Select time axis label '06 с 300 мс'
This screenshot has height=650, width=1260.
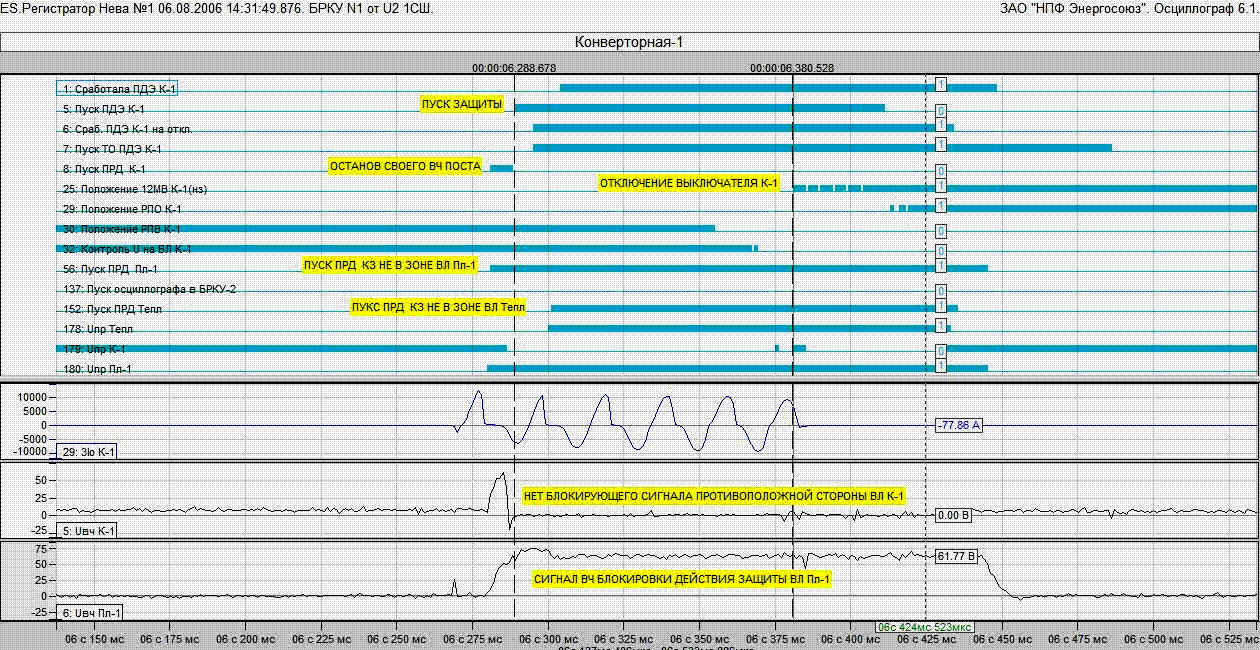(x=548, y=637)
